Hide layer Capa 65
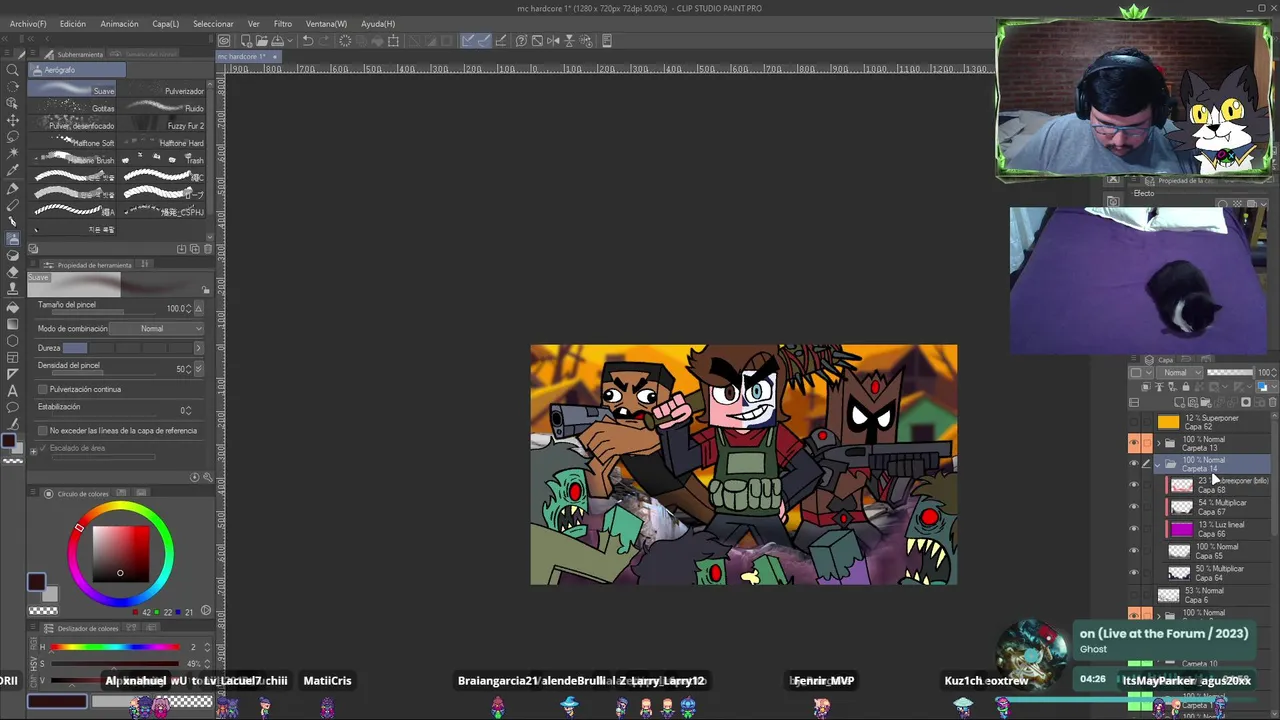Image resolution: width=1280 pixels, height=720 pixels. (1134, 551)
